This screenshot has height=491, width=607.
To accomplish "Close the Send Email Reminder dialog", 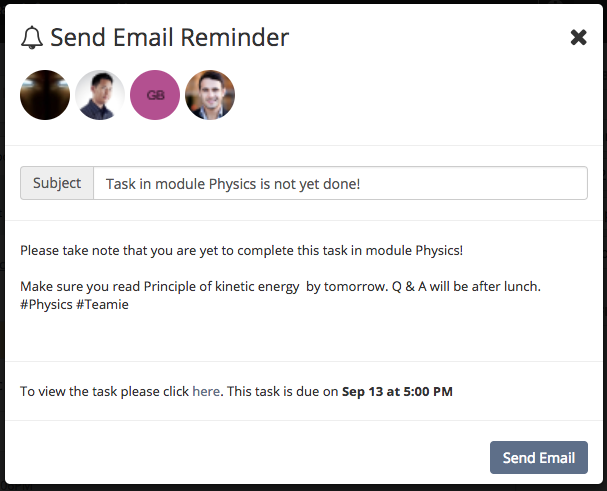I will pyautogui.click(x=578, y=38).
